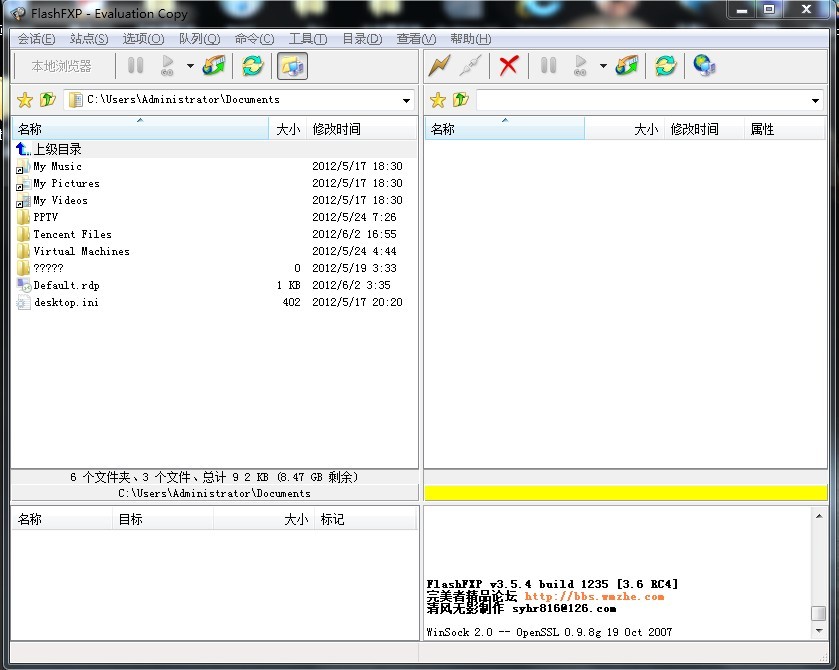Click the yellow status bar on right

point(626,493)
